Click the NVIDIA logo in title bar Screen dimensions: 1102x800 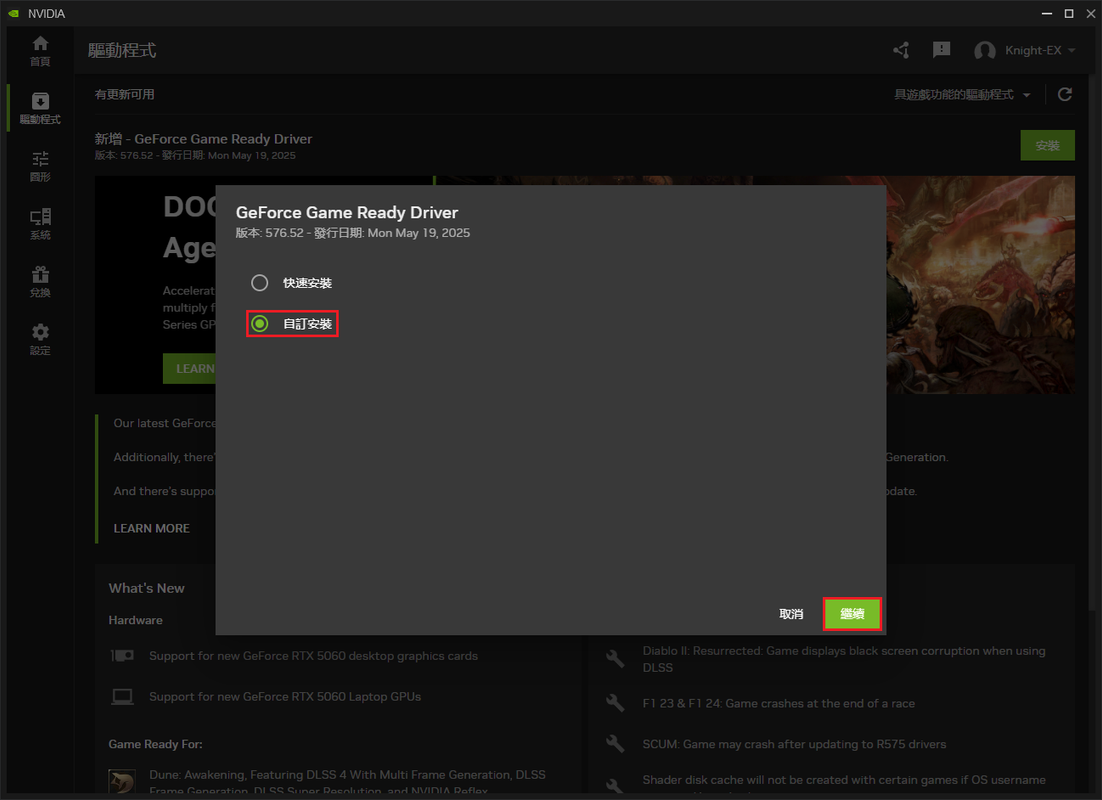click(x=13, y=13)
